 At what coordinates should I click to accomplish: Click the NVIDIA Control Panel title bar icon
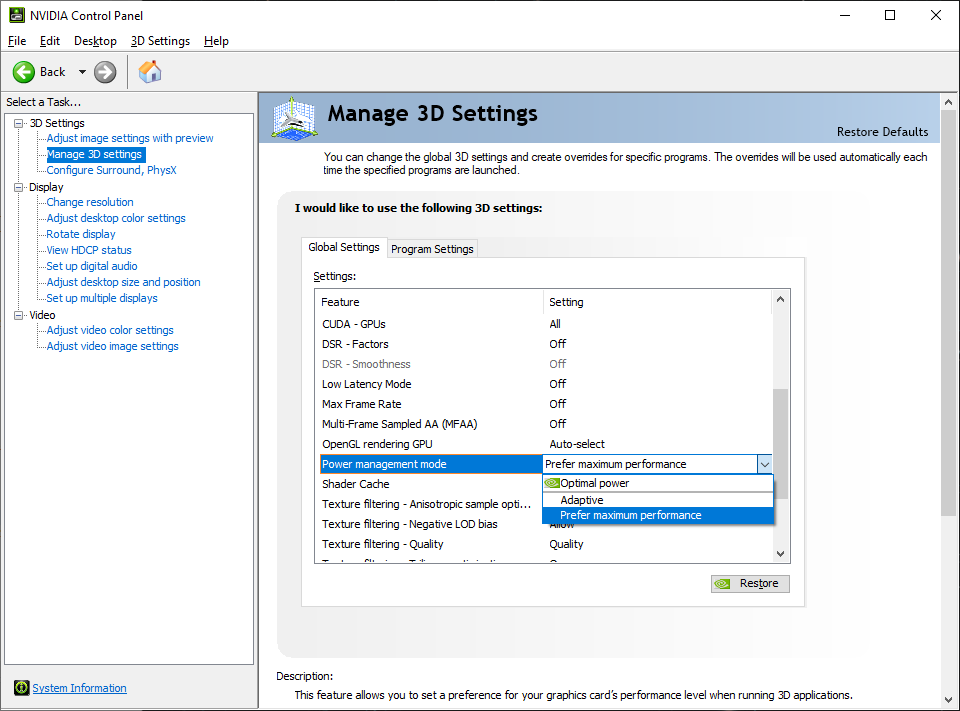pos(17,15)
